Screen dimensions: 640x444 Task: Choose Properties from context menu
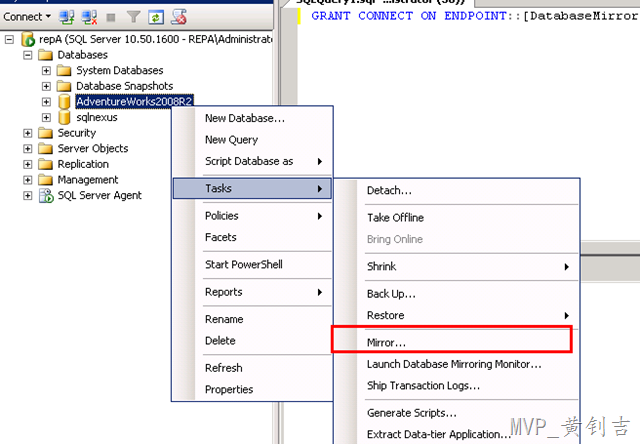click(252, 390)
